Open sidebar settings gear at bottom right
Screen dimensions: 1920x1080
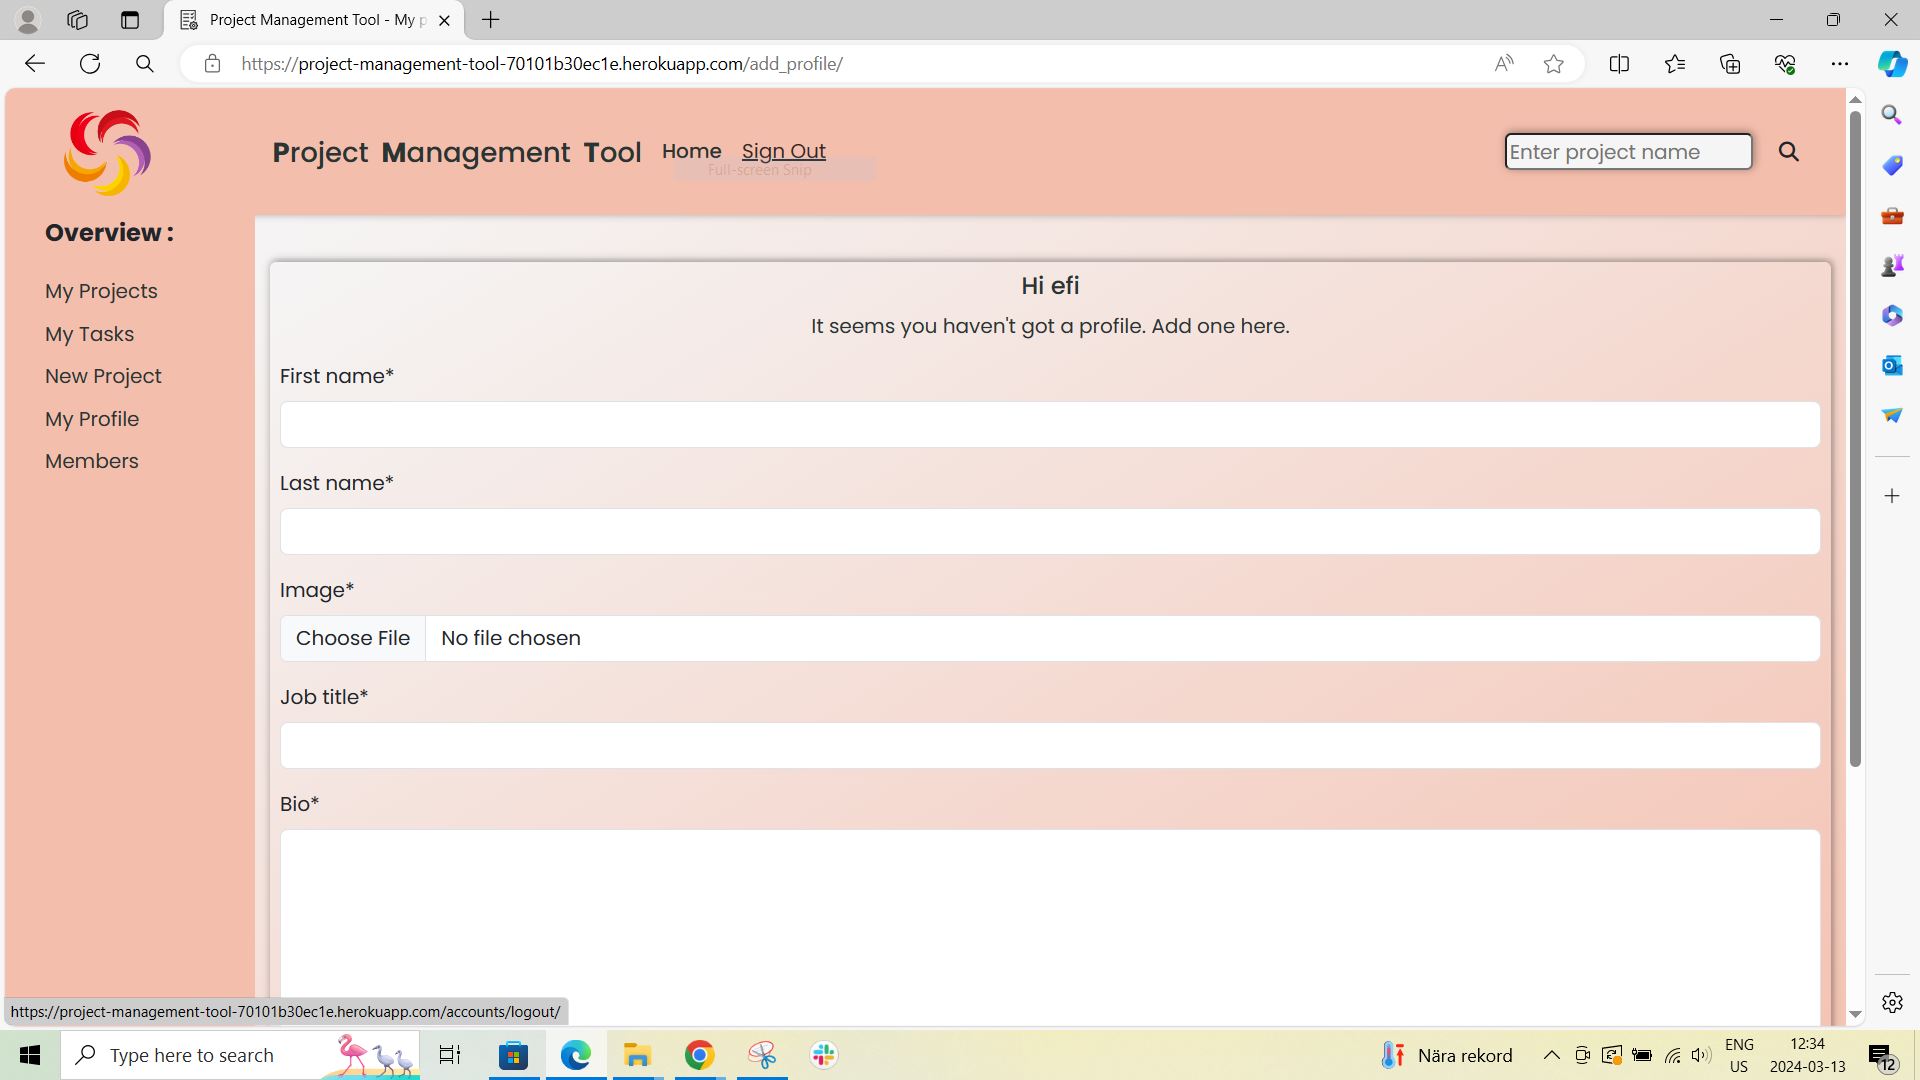coord(1891,1002)
